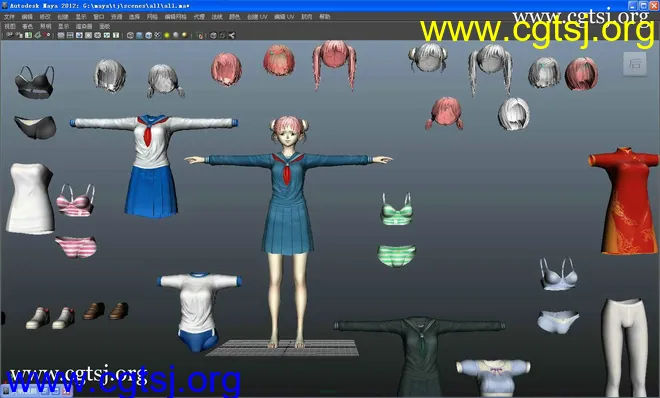Select the T-pose girl character model

click(288, 231)
